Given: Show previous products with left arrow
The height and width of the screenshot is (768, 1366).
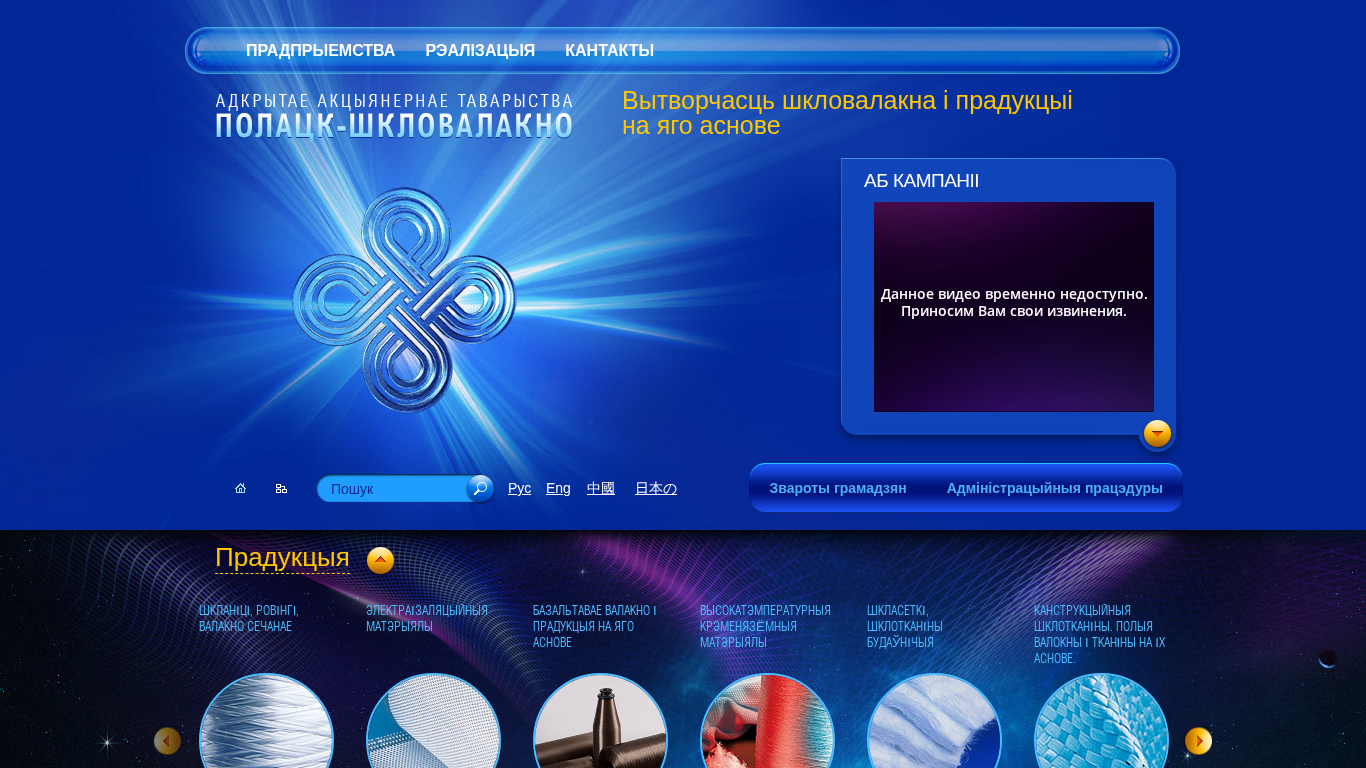Looking at the screenshot, I should pyautogui.click(x=167, y=741).
